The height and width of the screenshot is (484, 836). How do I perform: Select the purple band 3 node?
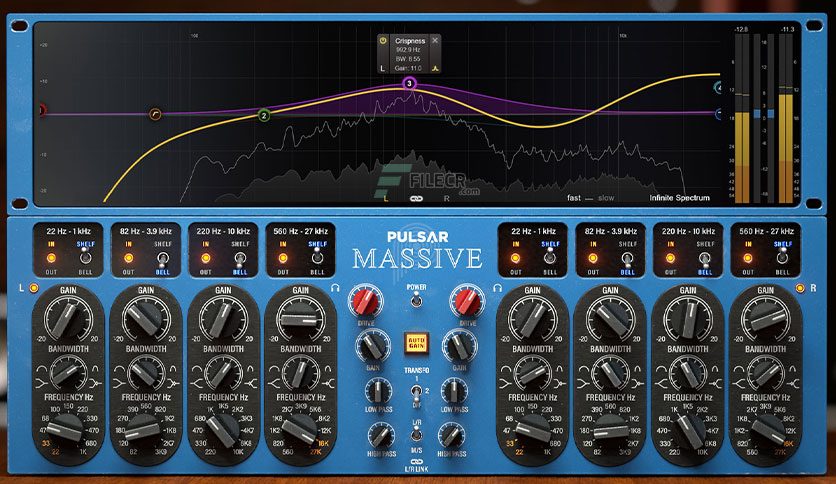(409, 83)
